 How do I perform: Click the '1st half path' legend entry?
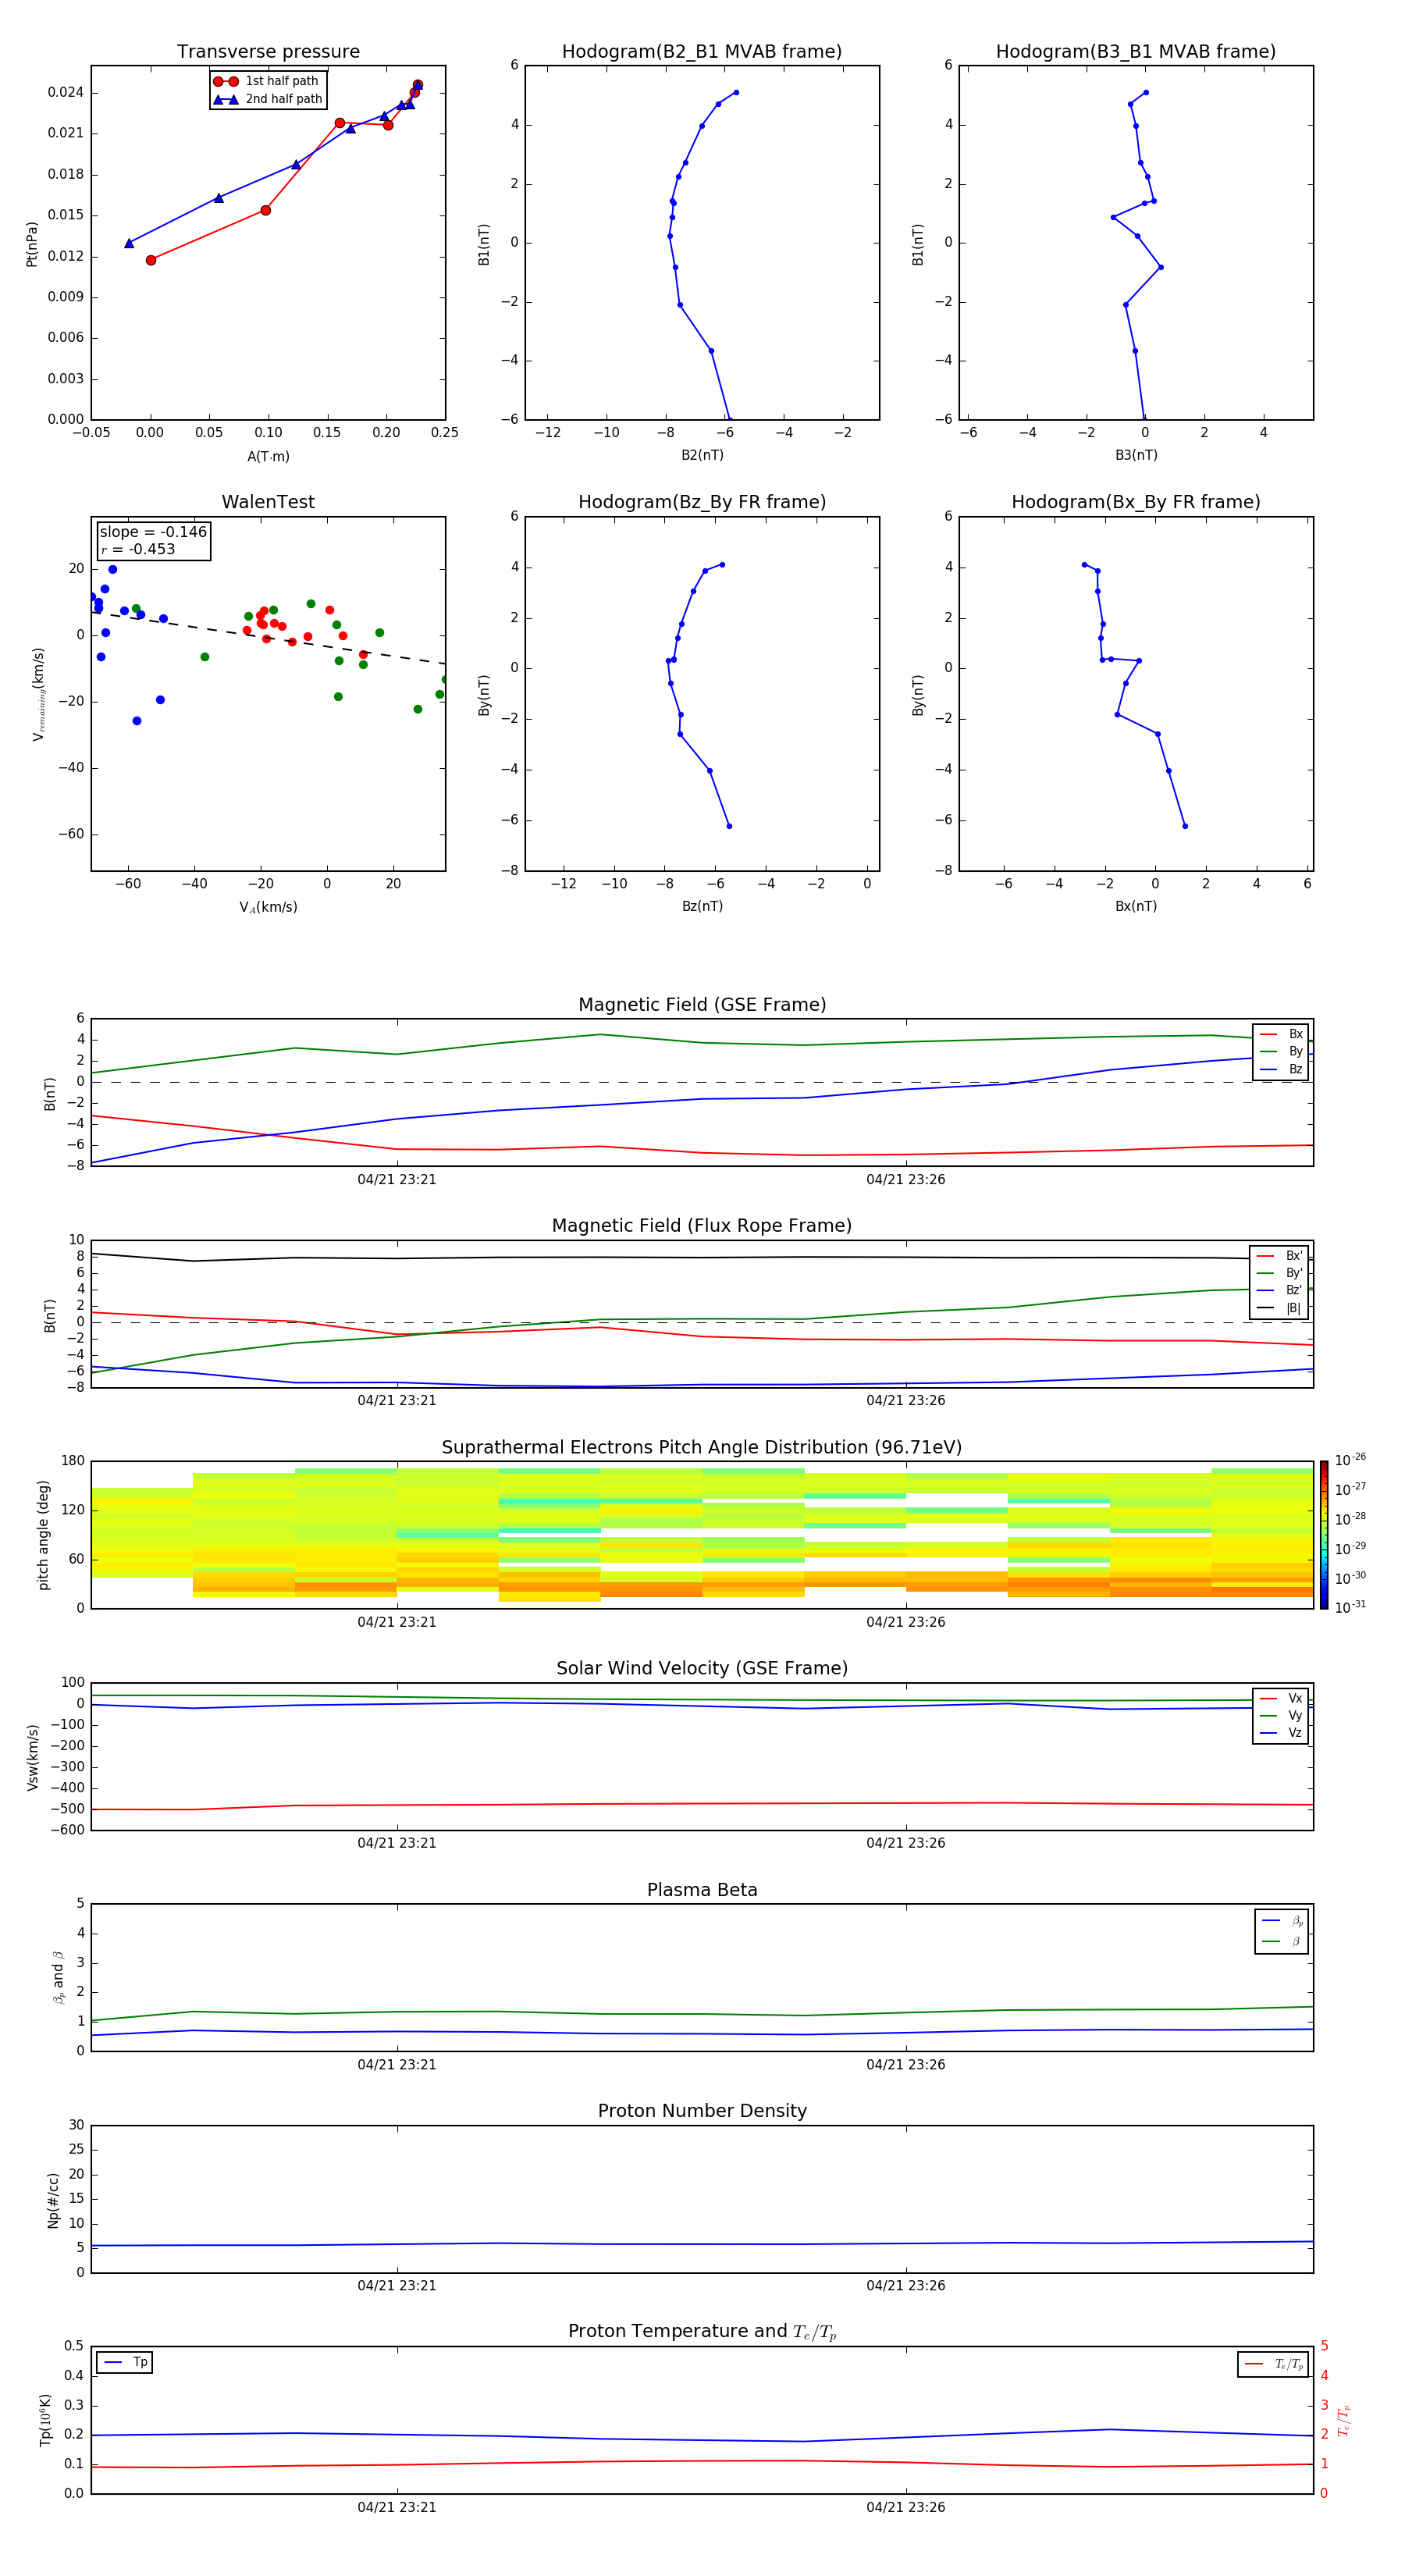[266, 81]
